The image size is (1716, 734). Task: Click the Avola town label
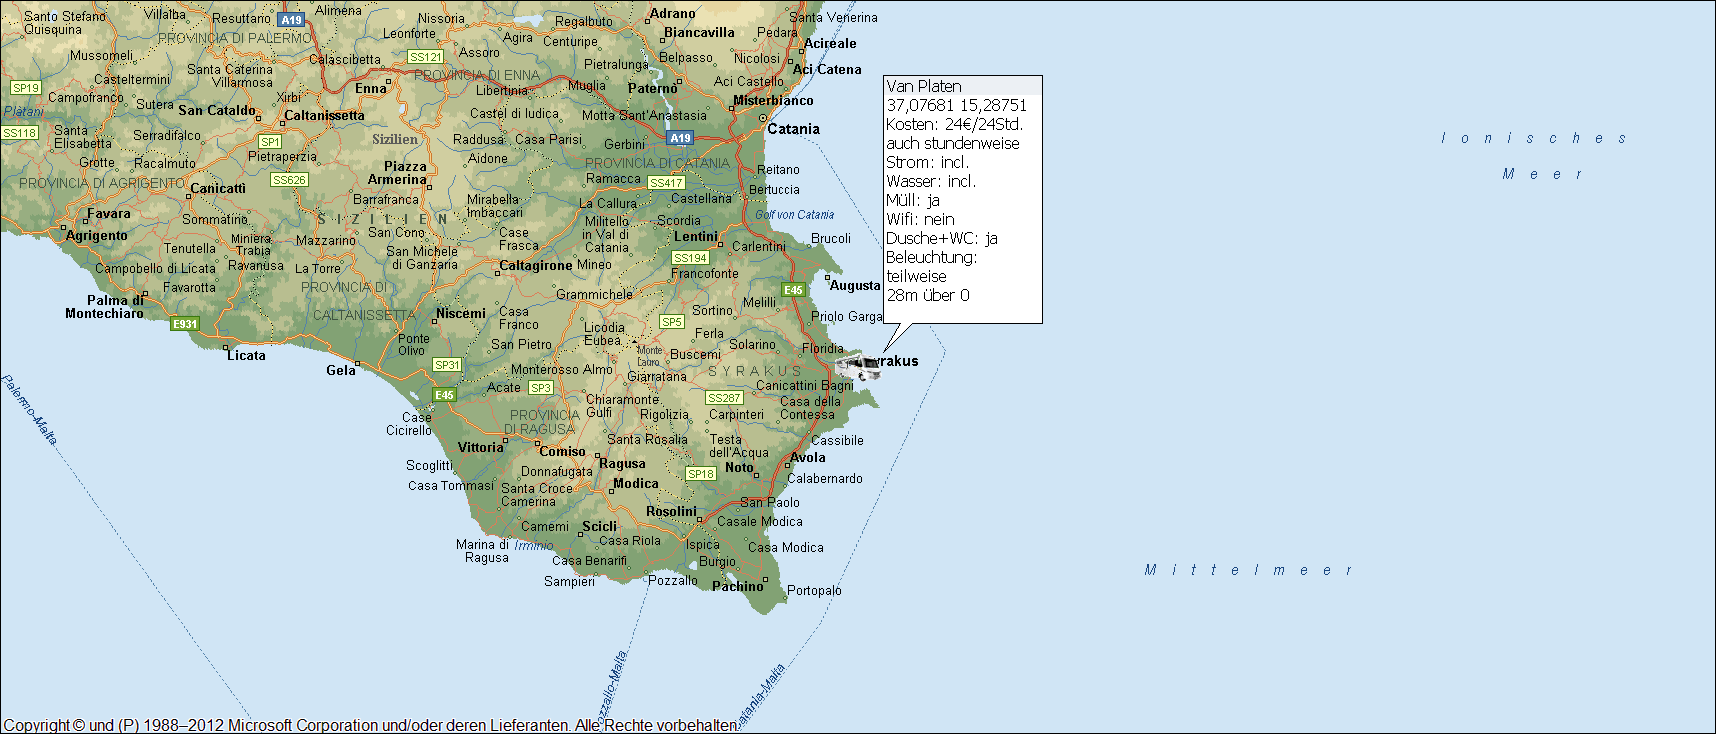pos(808,458)
